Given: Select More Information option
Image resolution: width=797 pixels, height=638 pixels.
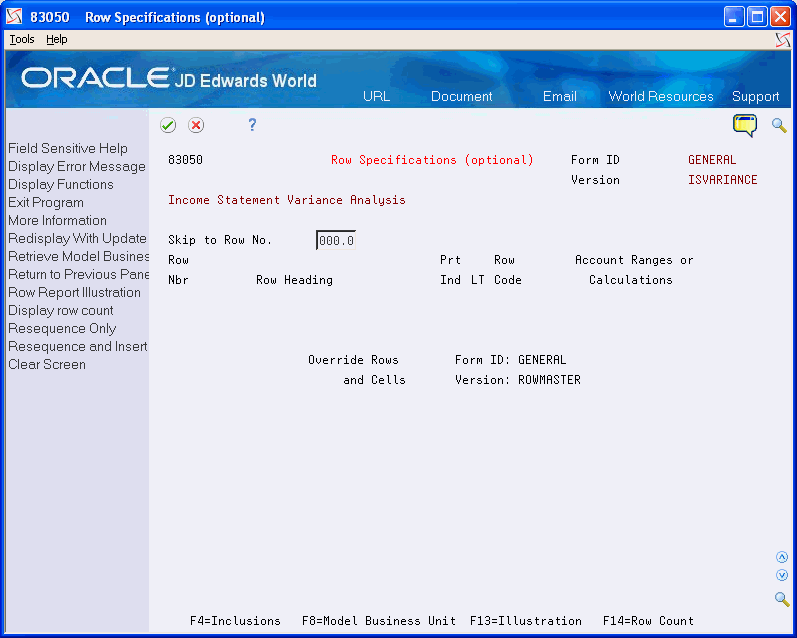Looking at the screenshot, I should coord(57,221).
